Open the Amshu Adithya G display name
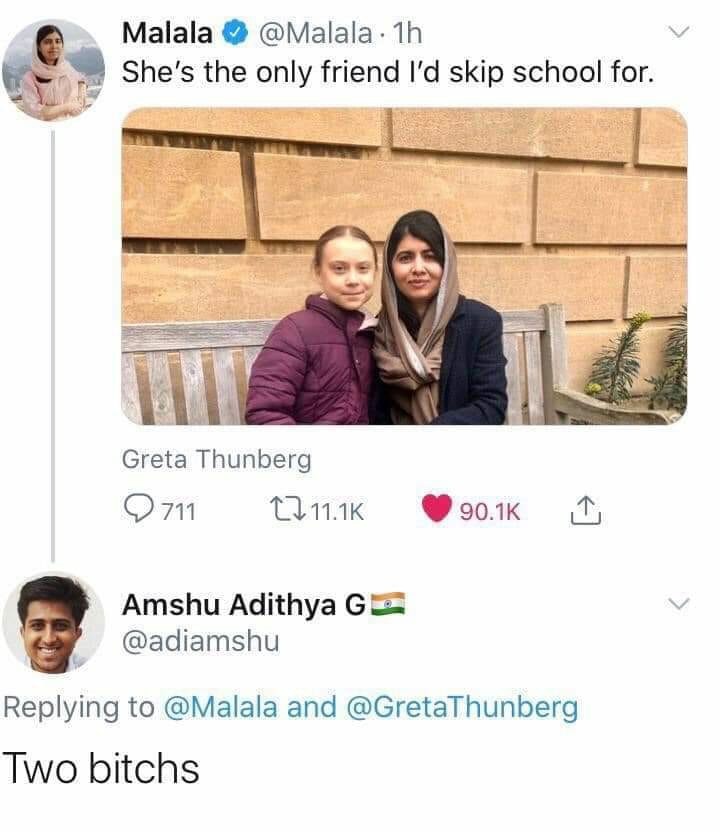Viewport: 720px width, 832px height. tap(243, 605)
